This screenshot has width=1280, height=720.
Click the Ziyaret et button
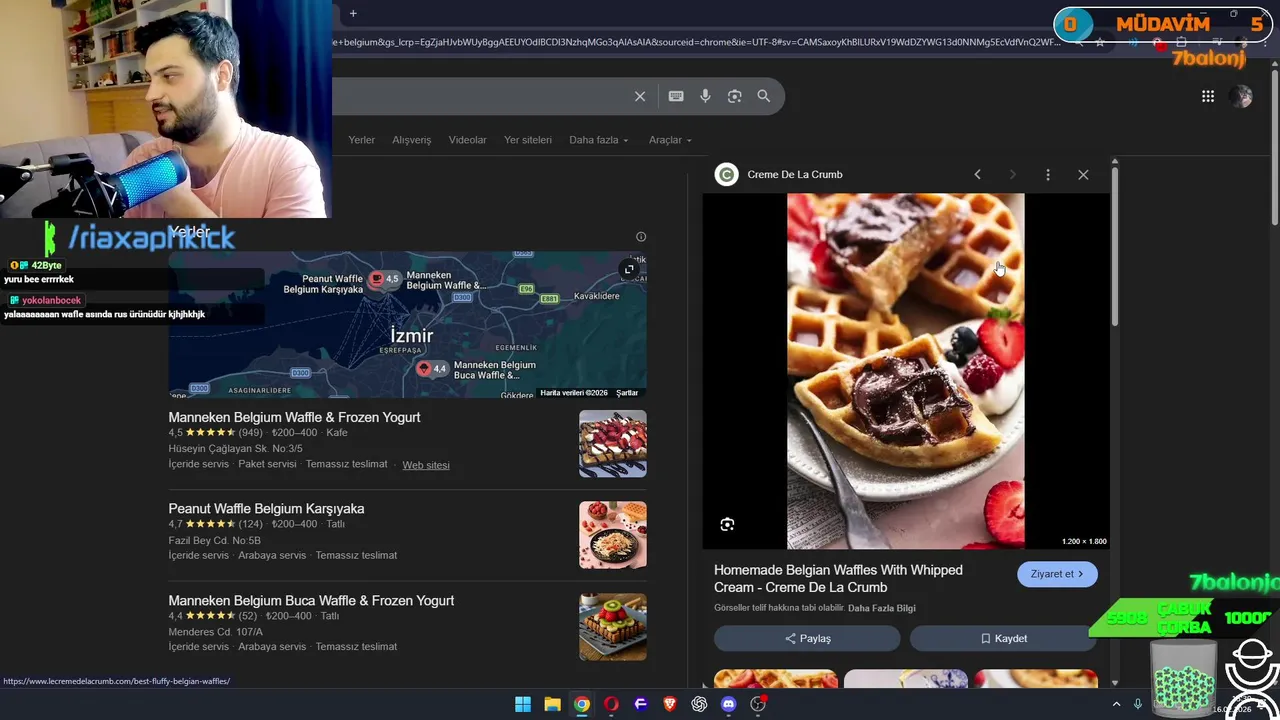[1057, 574]
